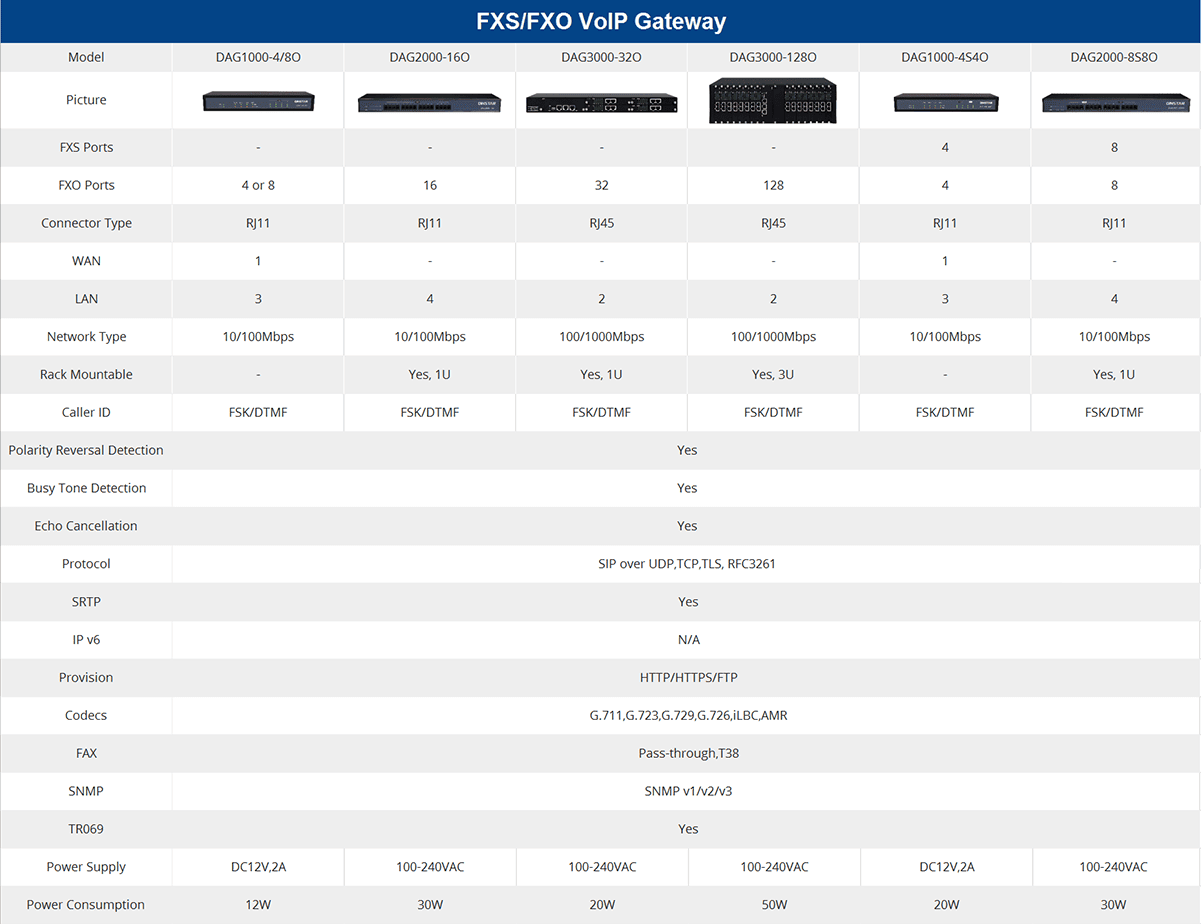
Task: Select the DAG1000-4/8O model name
Action: [258, 58]
